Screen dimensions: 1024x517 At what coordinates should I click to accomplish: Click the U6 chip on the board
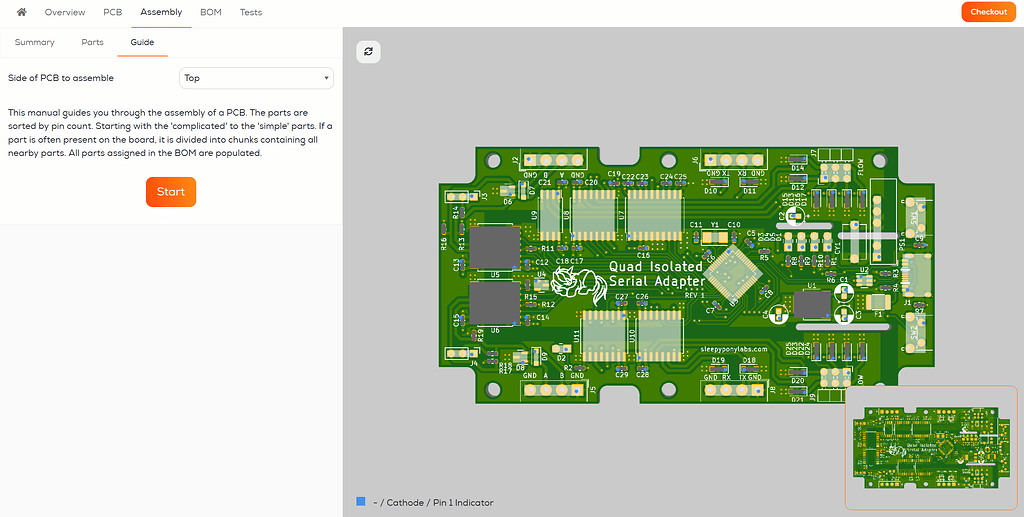[494, 303]
